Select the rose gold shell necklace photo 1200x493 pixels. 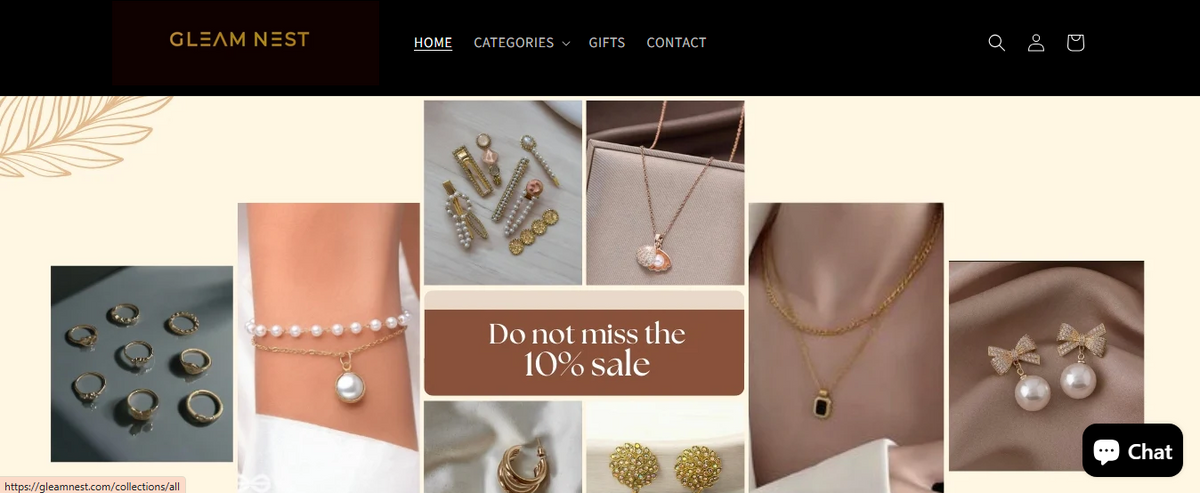point(665,193)
